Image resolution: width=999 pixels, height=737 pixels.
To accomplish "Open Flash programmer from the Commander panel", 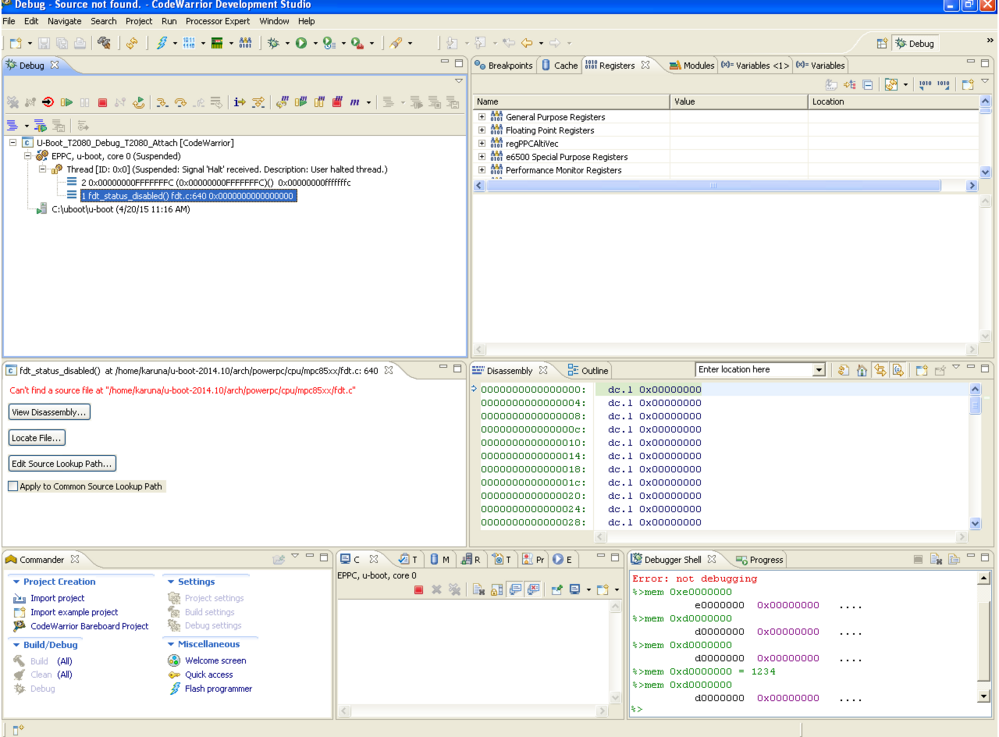I will click(218, 689).
